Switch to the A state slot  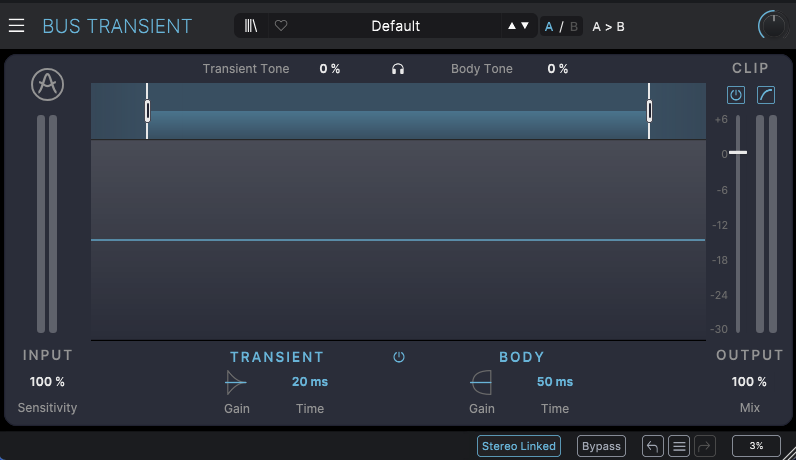click(x=549, y=26)
